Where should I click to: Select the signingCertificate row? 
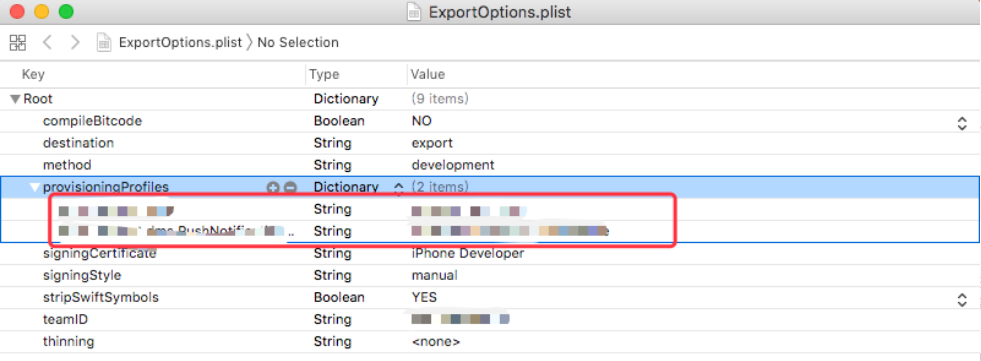pyautogui.click(x=490, y=253)
